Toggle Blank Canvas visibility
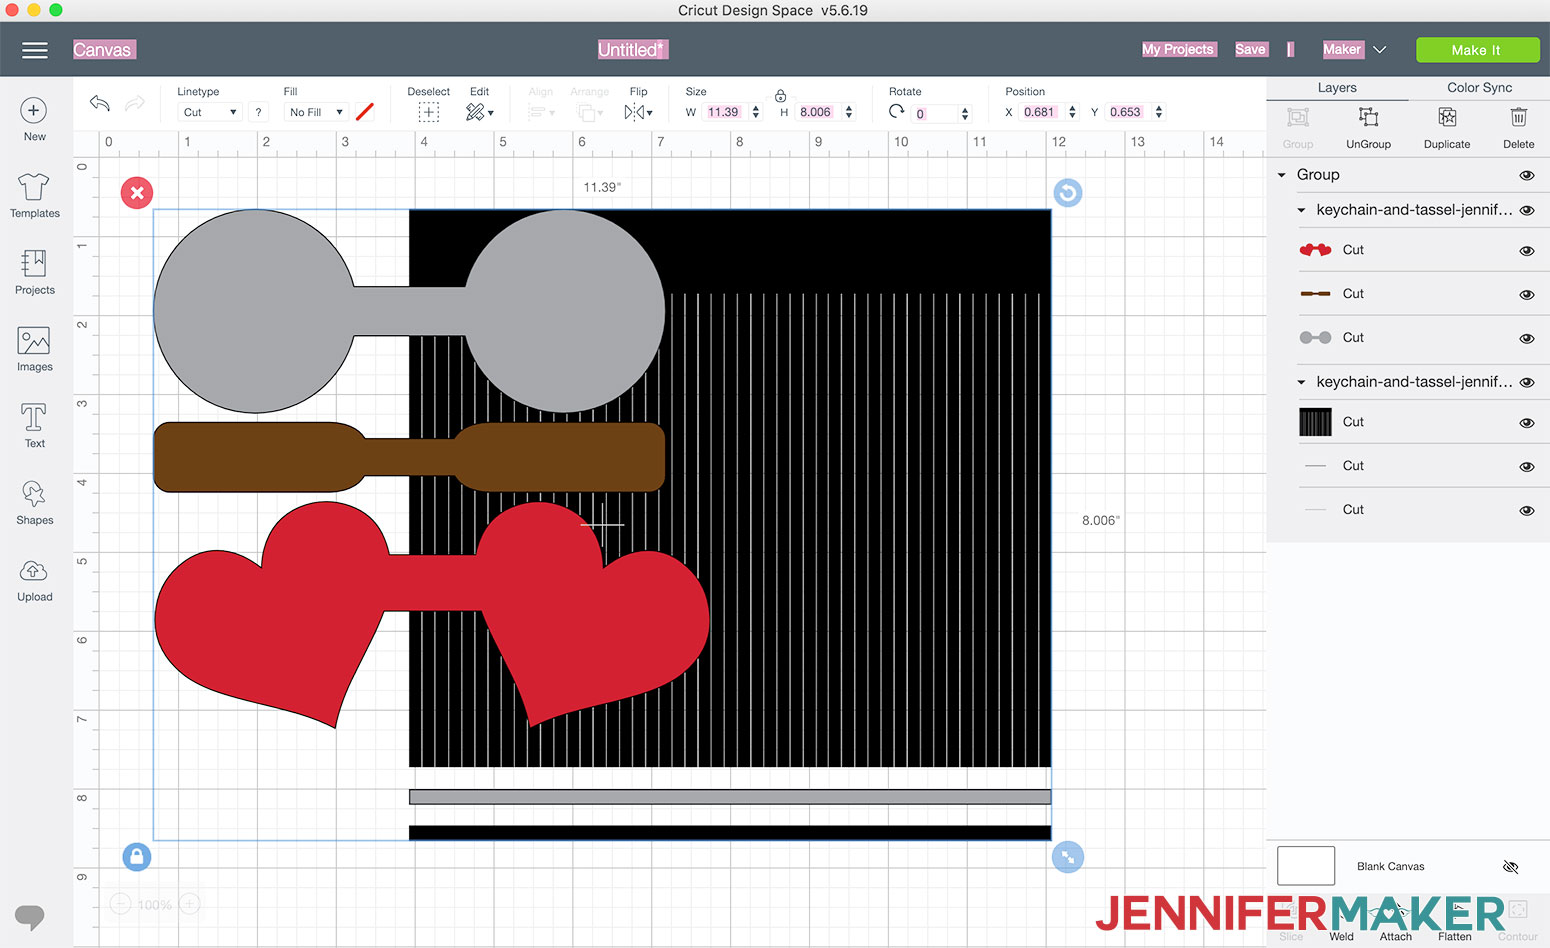The width and height of the screenshot is (1550, 948). click(x=1511, y=867)
